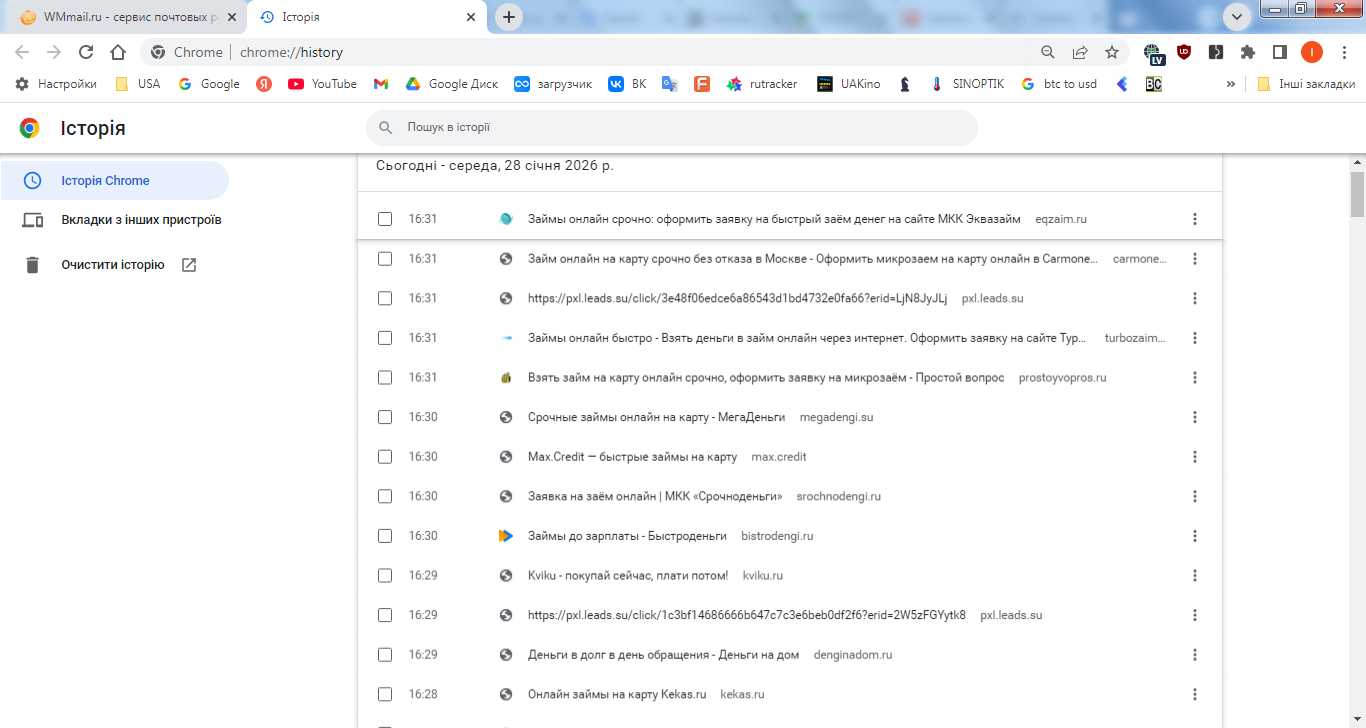Screen dimensions: 1366x728
Task: Expand the hidden bookmarks overflow chevron
Action: [x=1230, y=84]
